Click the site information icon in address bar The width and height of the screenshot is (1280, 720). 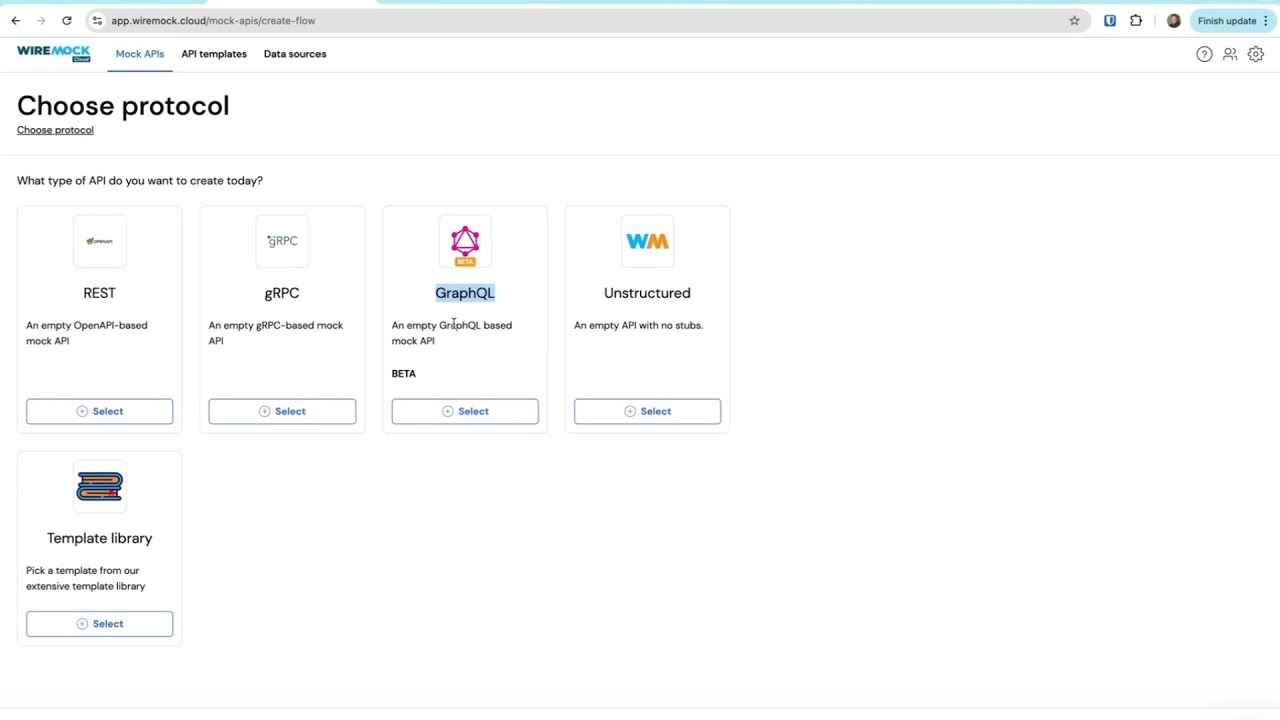97,20
